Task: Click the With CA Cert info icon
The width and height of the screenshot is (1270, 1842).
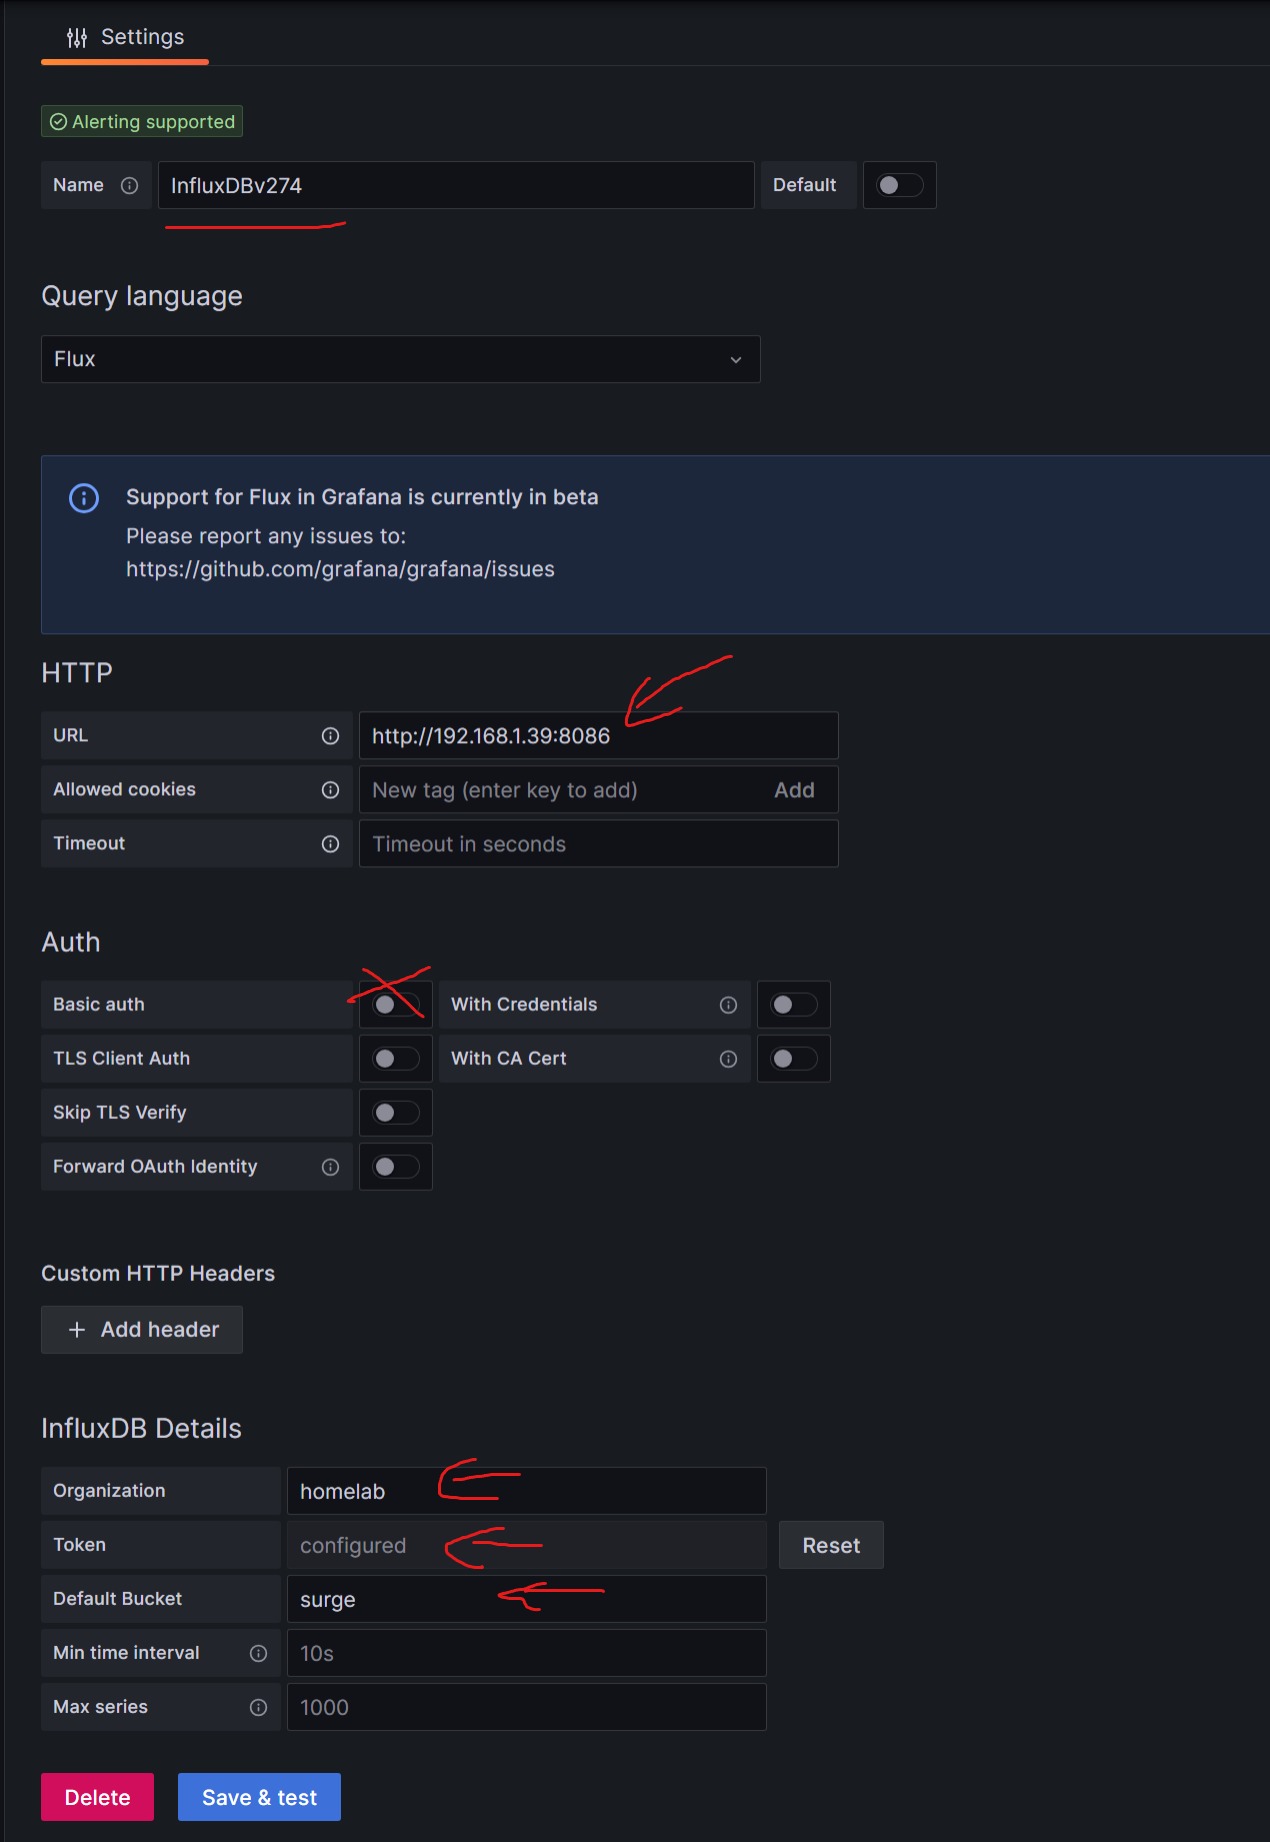Action: point(728,1059)
